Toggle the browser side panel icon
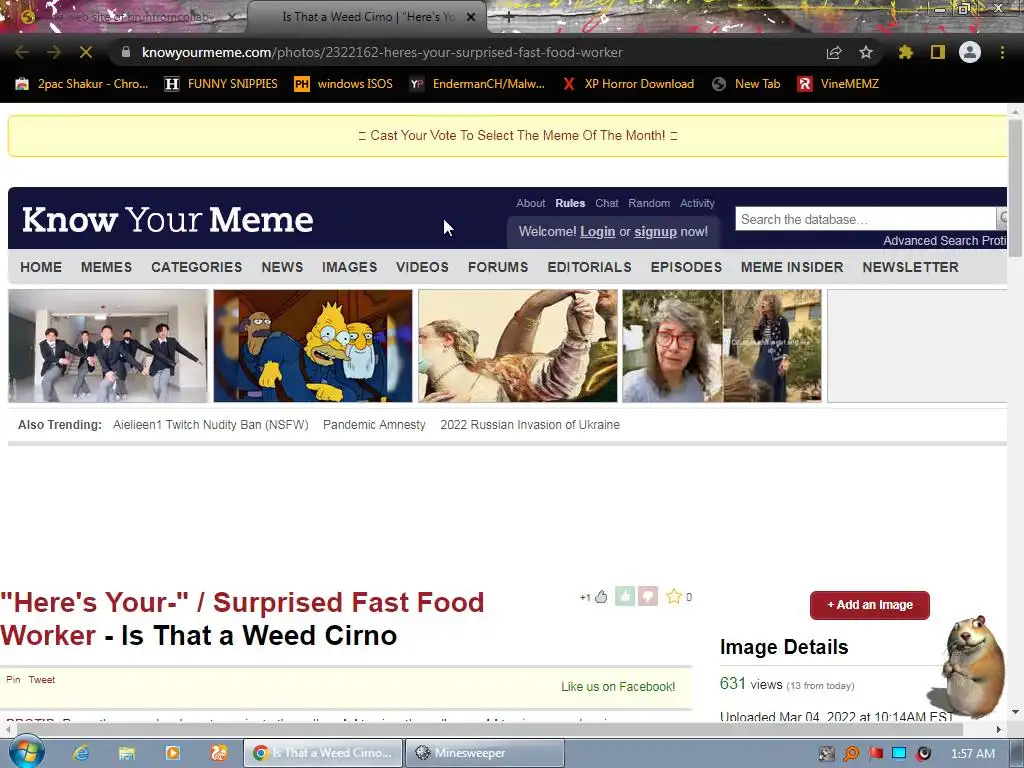The image size is (1024, 768). (938, 52)
